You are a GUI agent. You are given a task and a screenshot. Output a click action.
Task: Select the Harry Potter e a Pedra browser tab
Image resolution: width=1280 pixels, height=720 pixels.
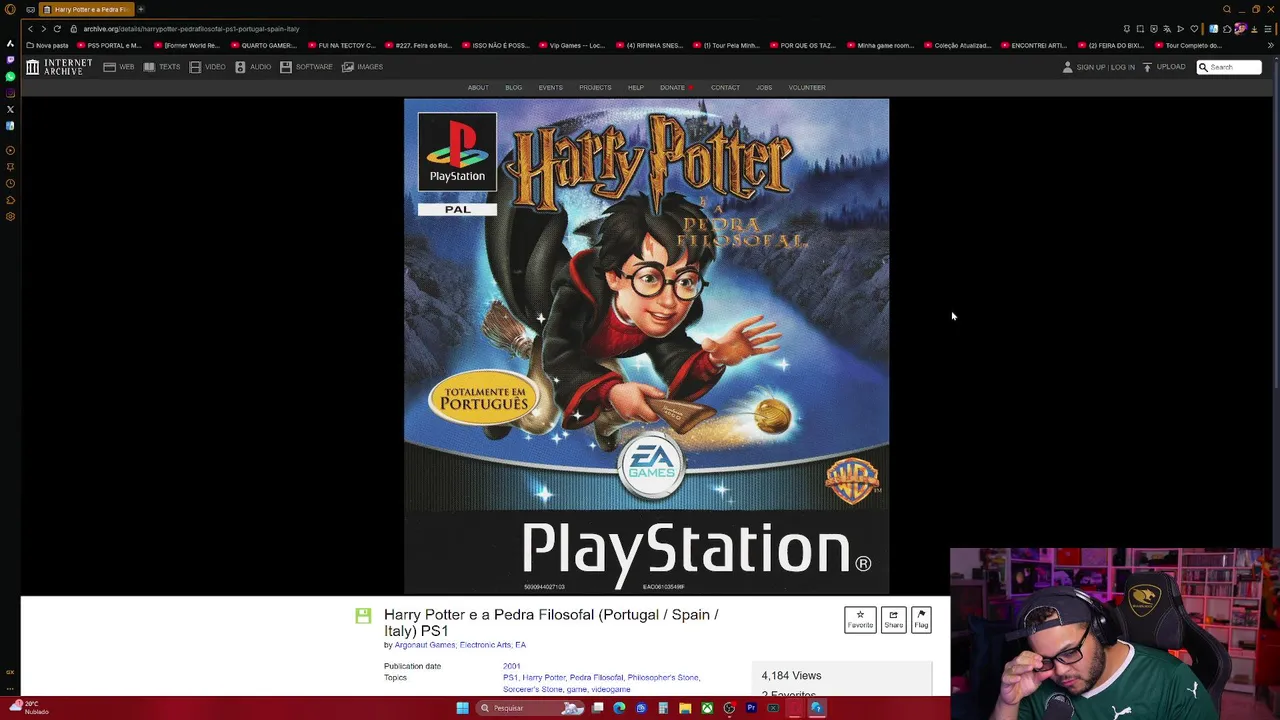(85, 9)
